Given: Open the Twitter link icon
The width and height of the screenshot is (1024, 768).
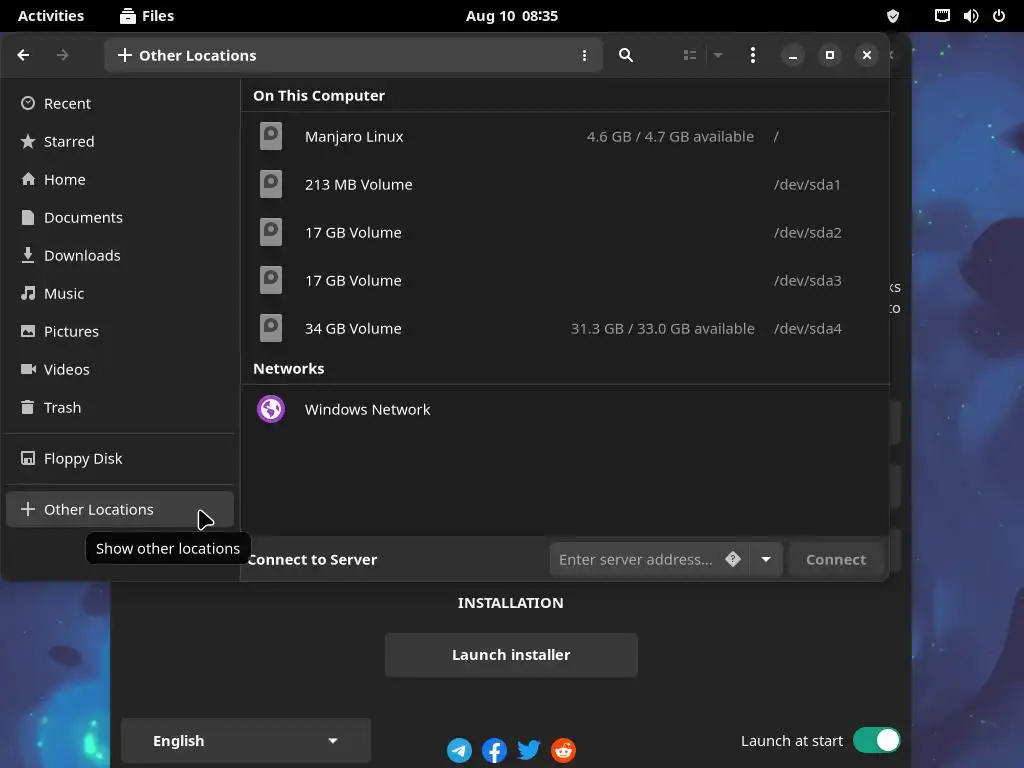Looking at the screenshot, I should click(529, 750).
